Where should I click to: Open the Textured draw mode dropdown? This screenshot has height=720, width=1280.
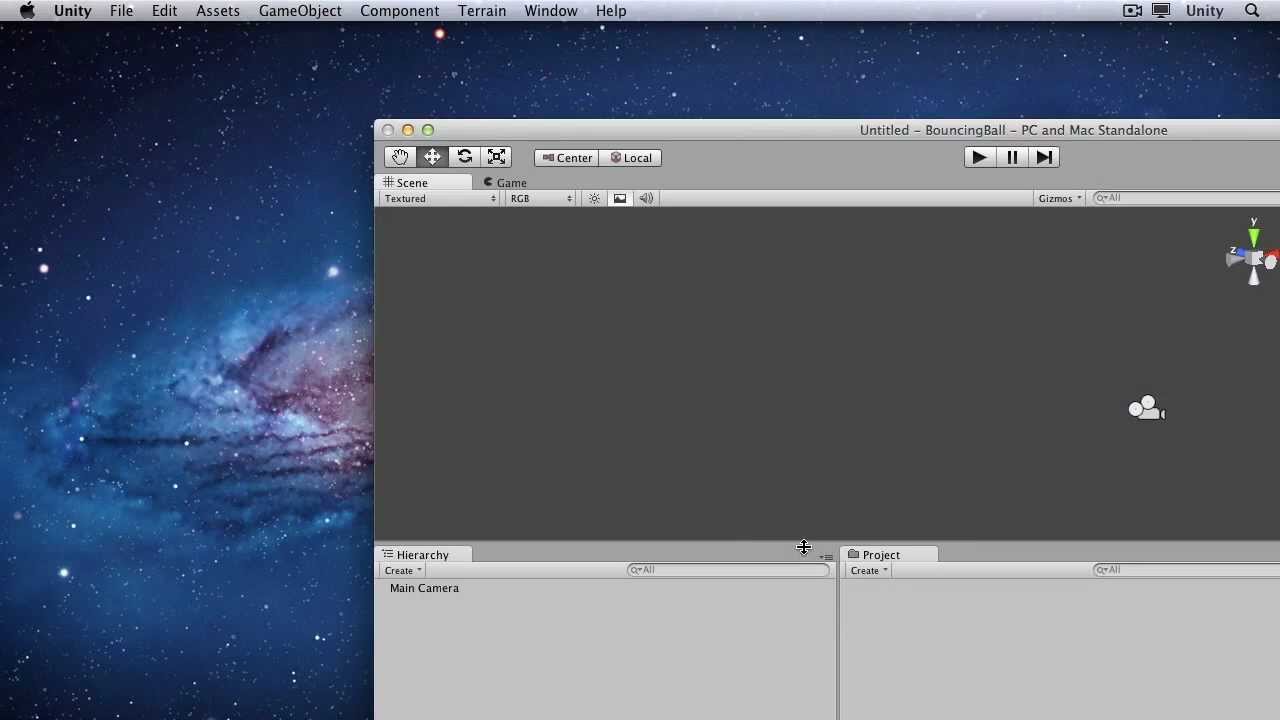(x=440, y=198)
